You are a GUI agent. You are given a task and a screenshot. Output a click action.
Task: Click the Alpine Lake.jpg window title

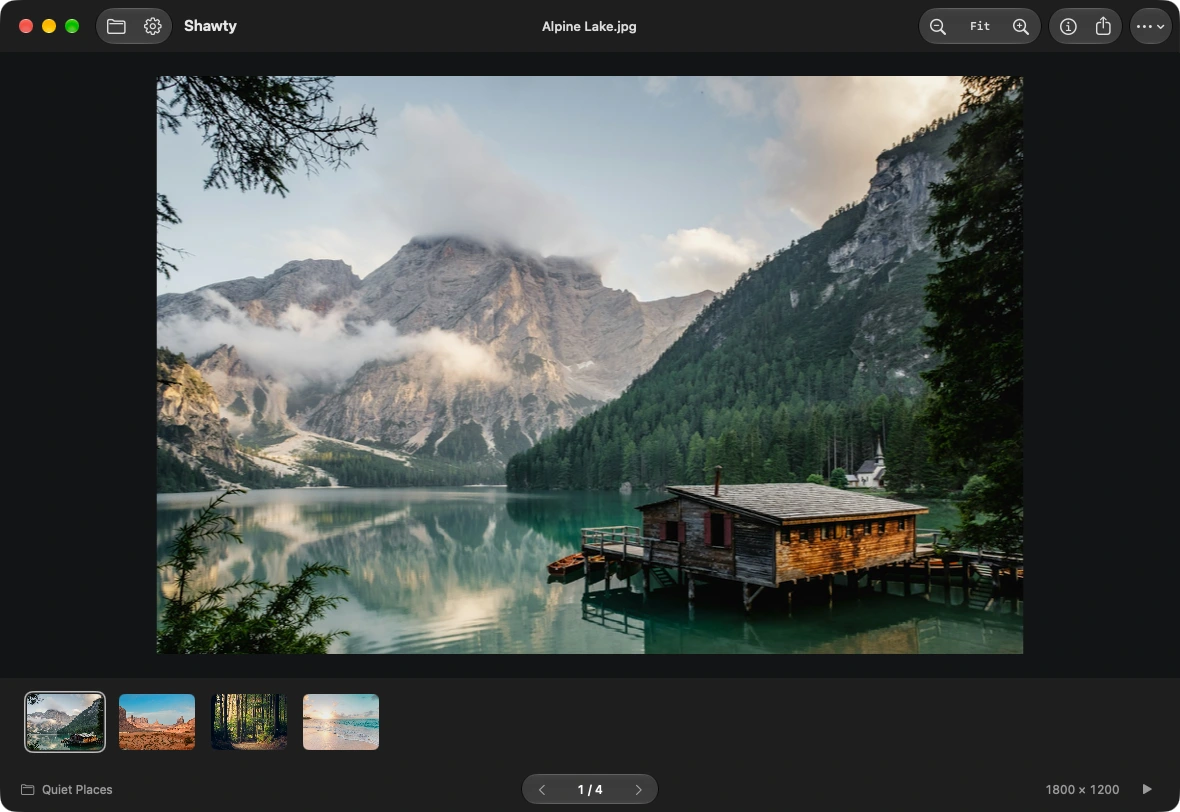[589, 26]
